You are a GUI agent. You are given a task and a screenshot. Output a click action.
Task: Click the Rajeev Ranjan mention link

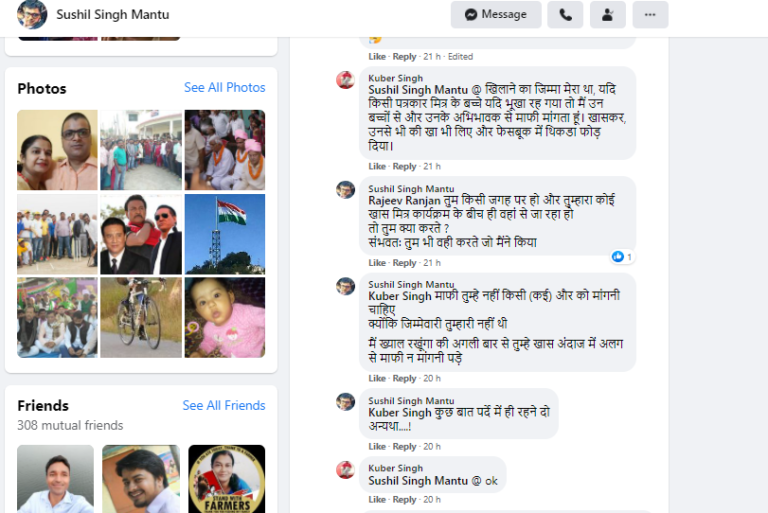pyautogui.click(x=405, y=201)
